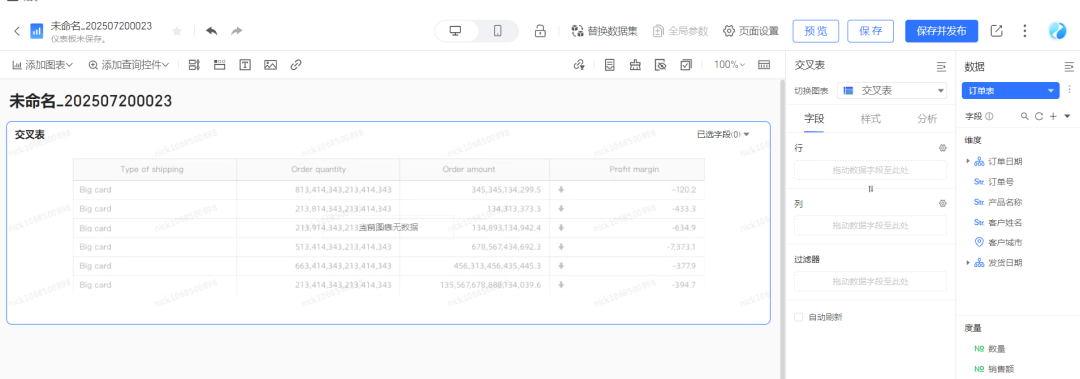Switch to desktop layout view
The width and height of the screenshot is (1080, 379).
[x=455, y=31]
